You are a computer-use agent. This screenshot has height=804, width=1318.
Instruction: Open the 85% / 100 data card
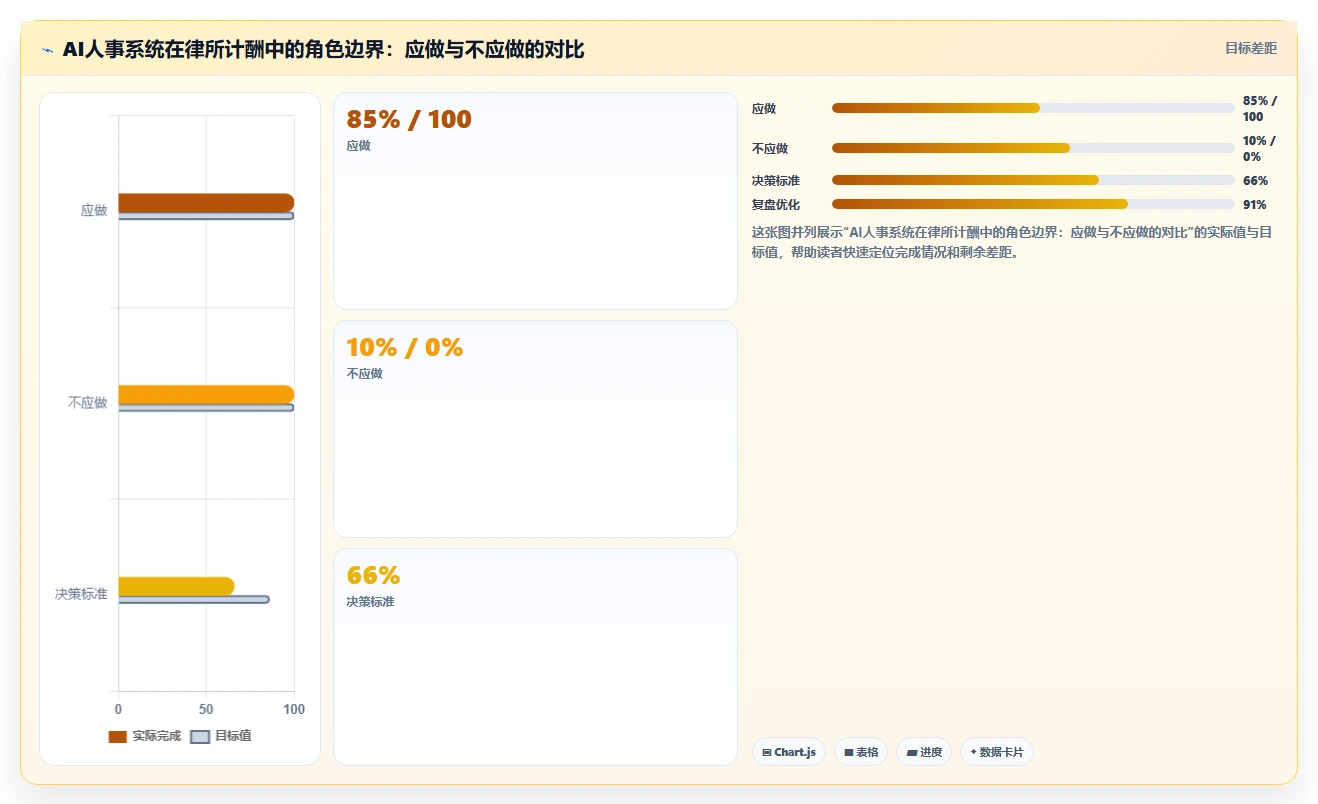click(x=535, y=201)
